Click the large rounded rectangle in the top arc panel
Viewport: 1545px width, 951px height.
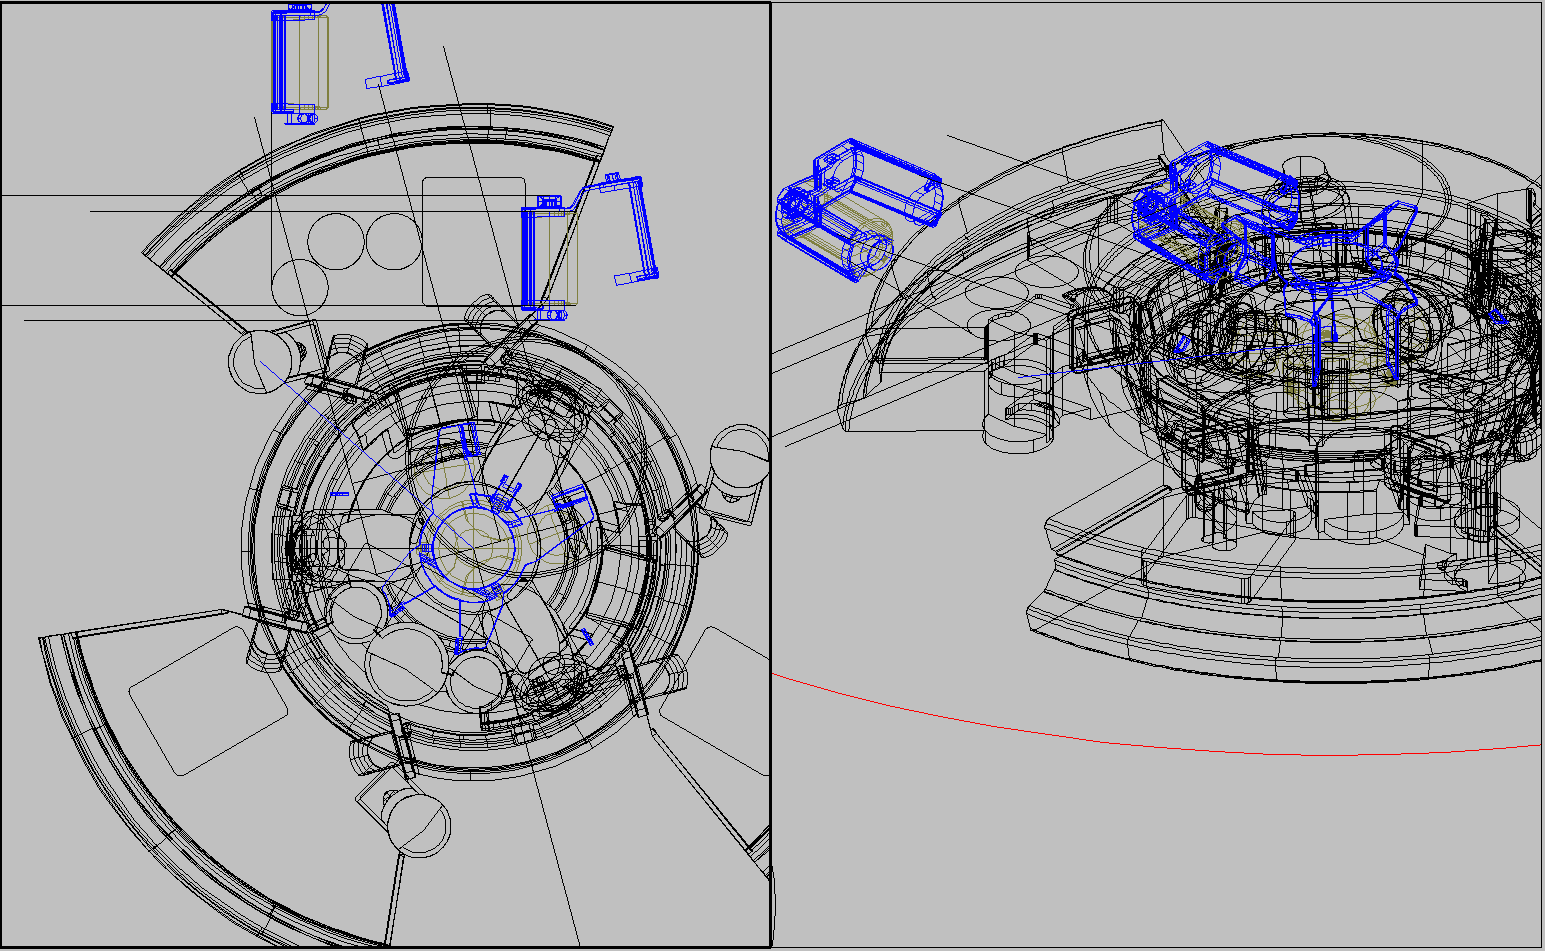[474, 240]
